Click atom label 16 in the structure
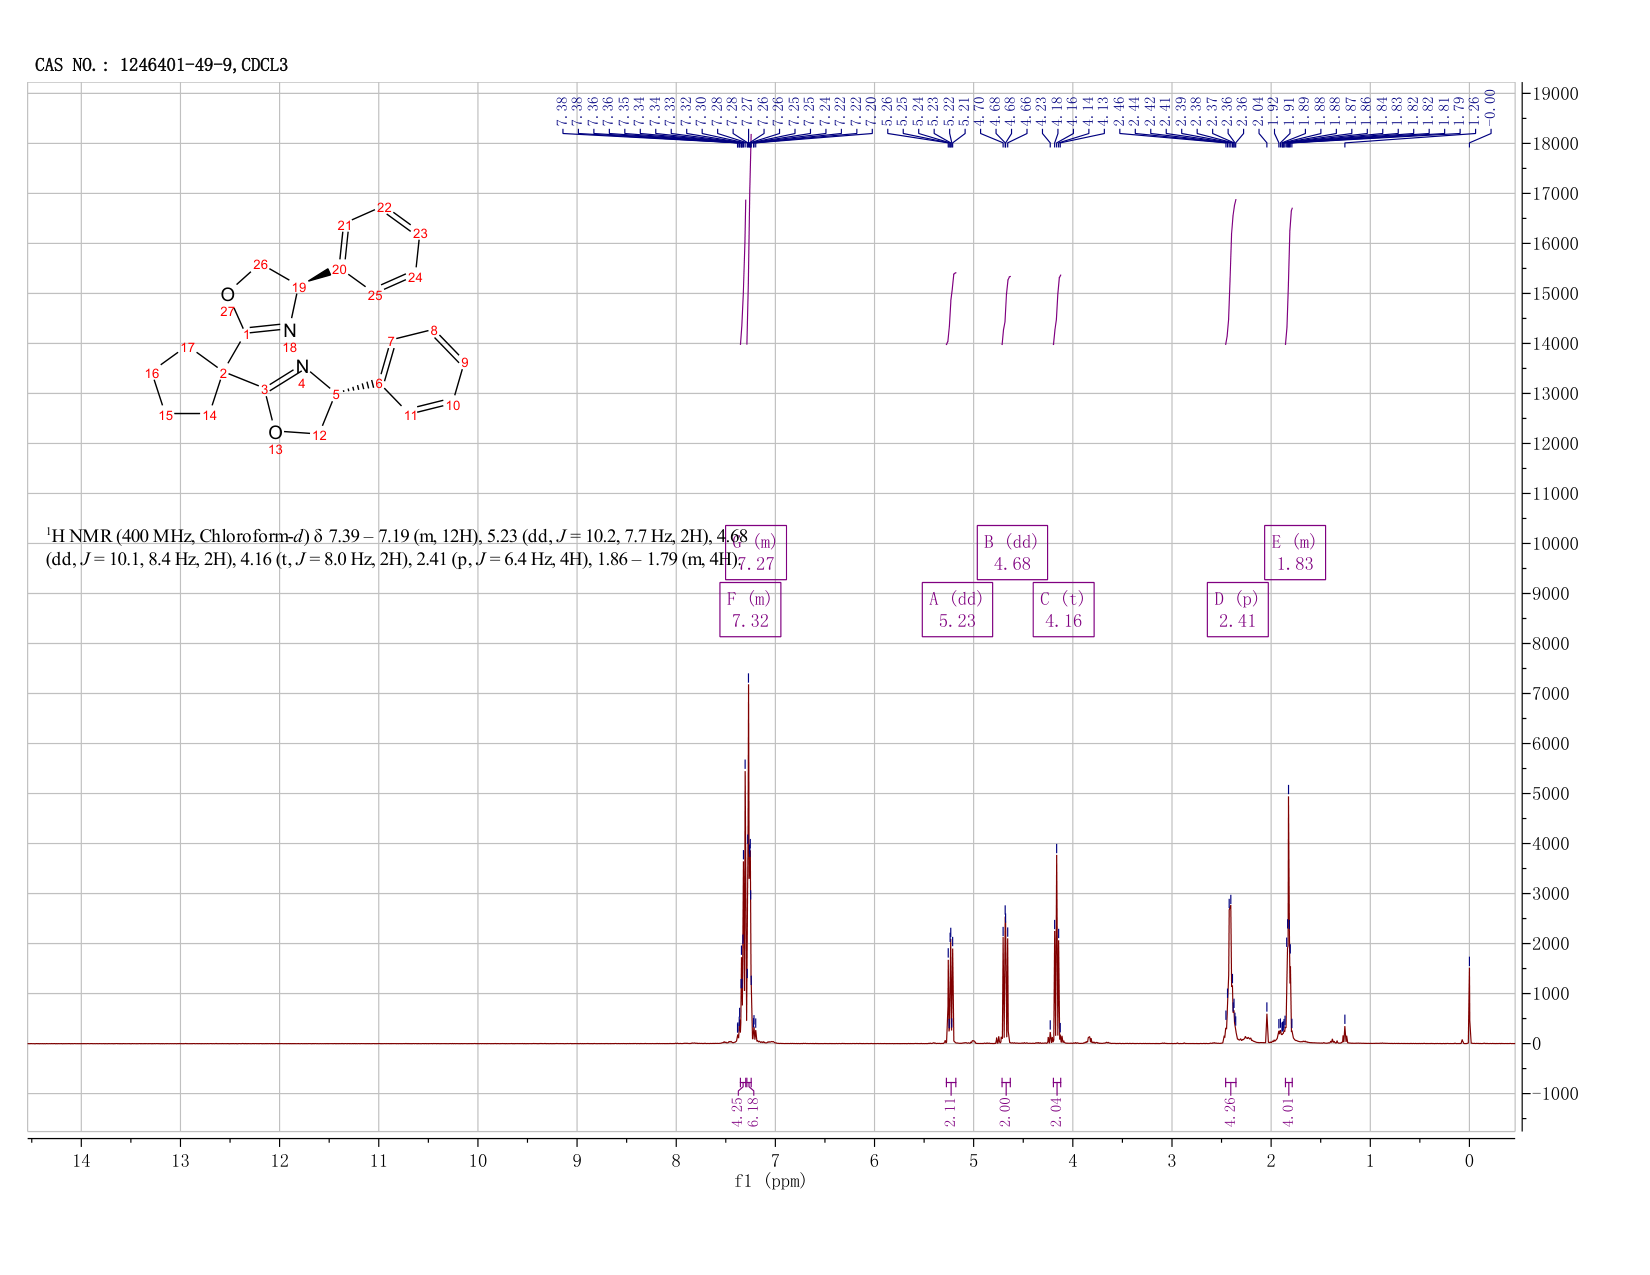Screen dimensions: 1650x1275 [x=152, y=374]
